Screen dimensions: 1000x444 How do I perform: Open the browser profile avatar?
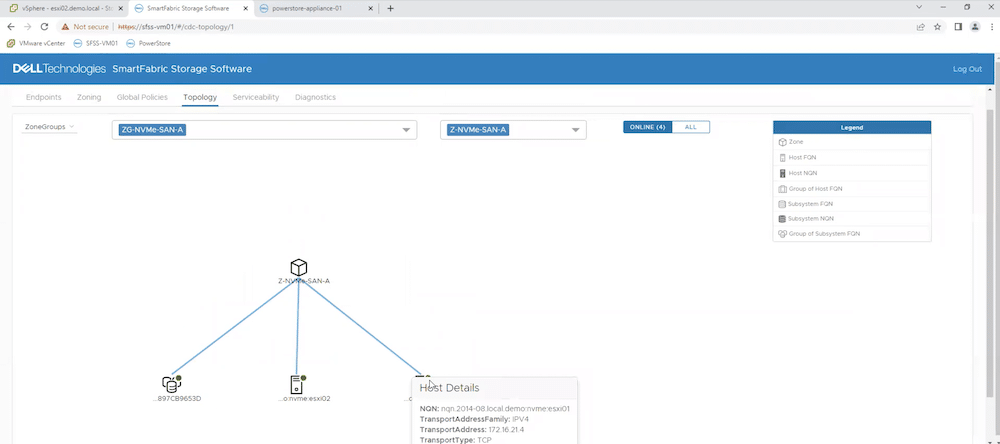(974, 27)
